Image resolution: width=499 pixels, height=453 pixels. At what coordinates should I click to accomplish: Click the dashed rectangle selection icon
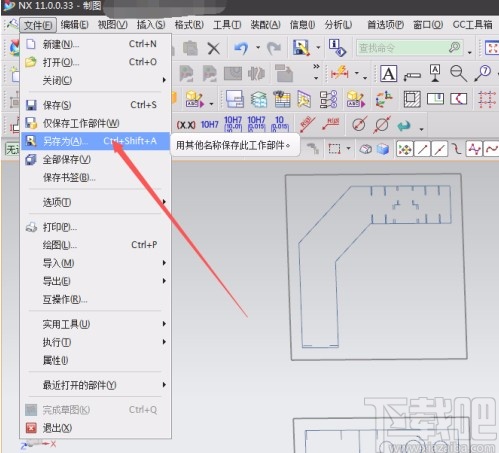click(x=334, y=149)
